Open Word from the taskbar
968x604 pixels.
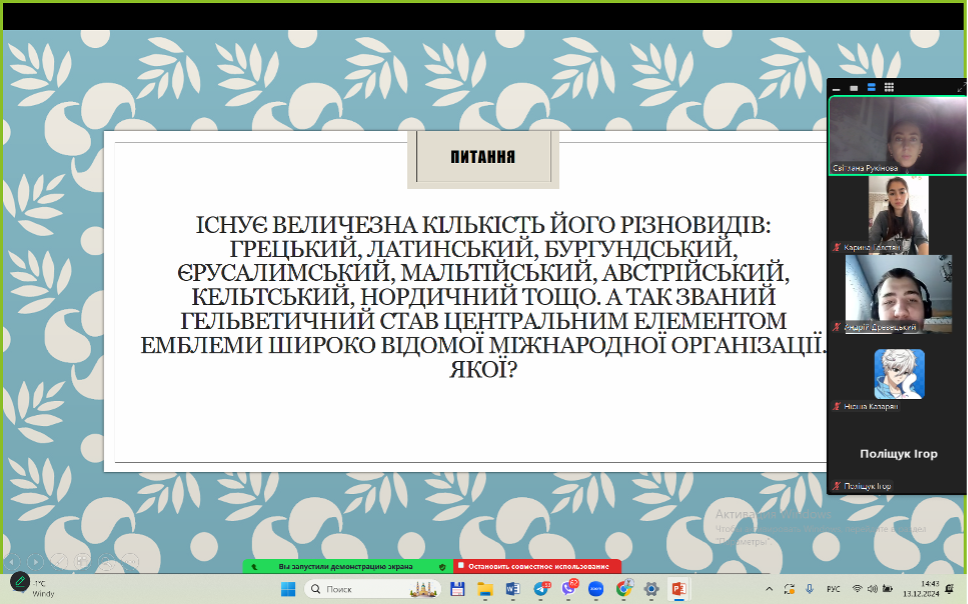(513, 589)
